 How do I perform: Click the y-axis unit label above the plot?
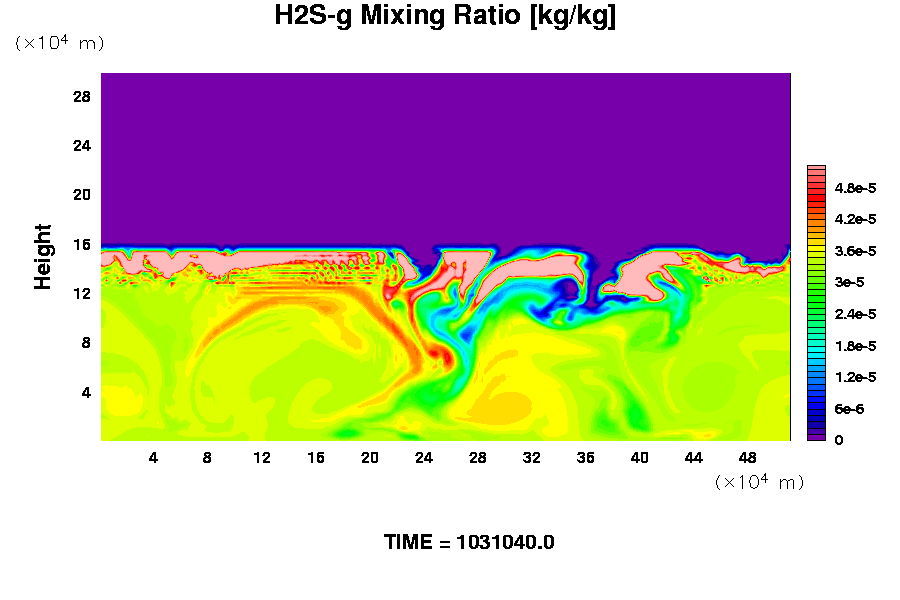[x=59, y=44]
